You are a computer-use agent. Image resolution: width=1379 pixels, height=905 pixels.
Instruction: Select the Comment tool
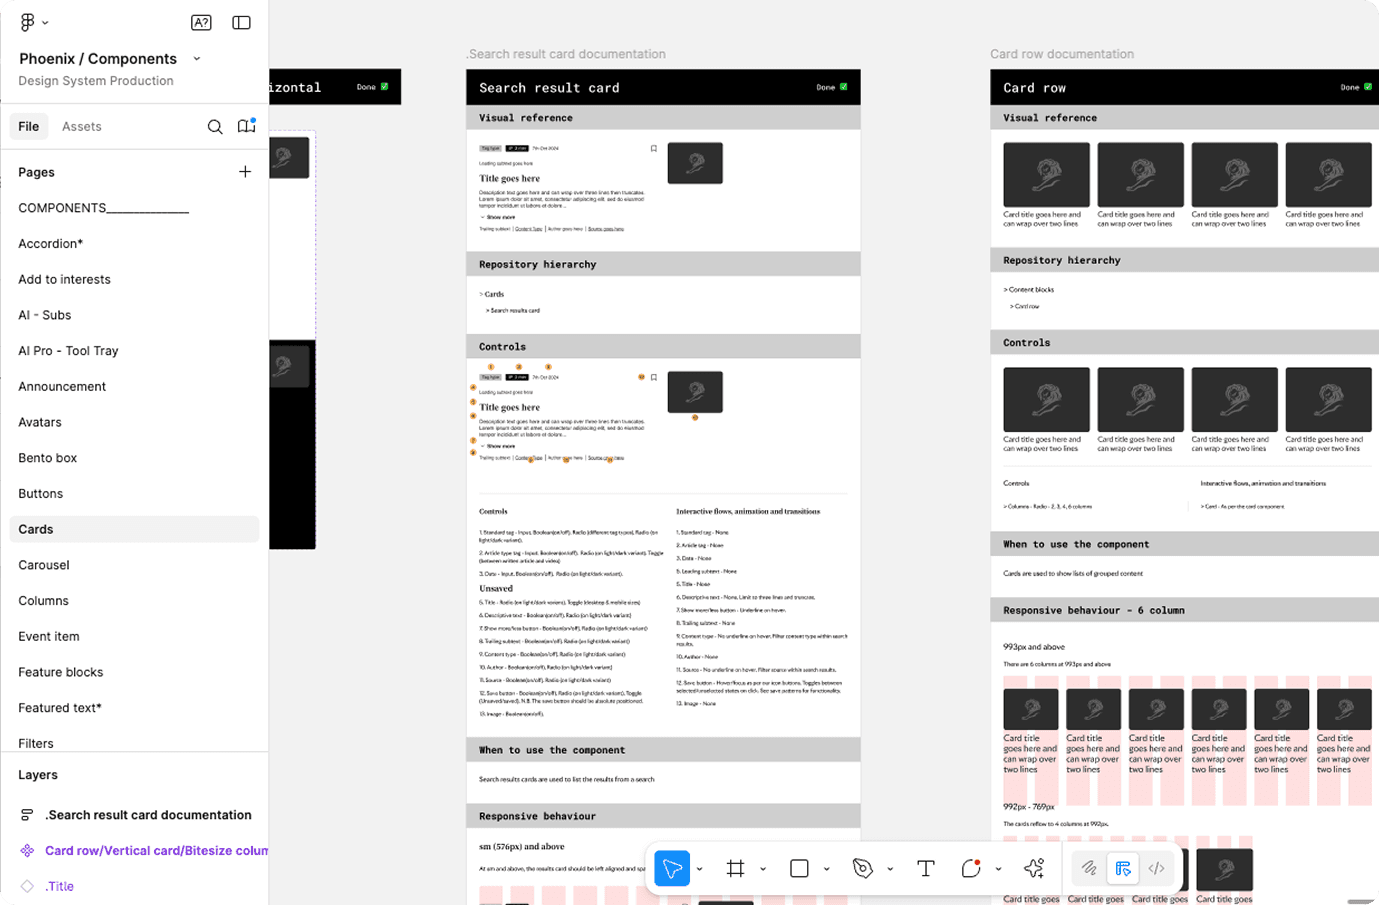point(970,868)
